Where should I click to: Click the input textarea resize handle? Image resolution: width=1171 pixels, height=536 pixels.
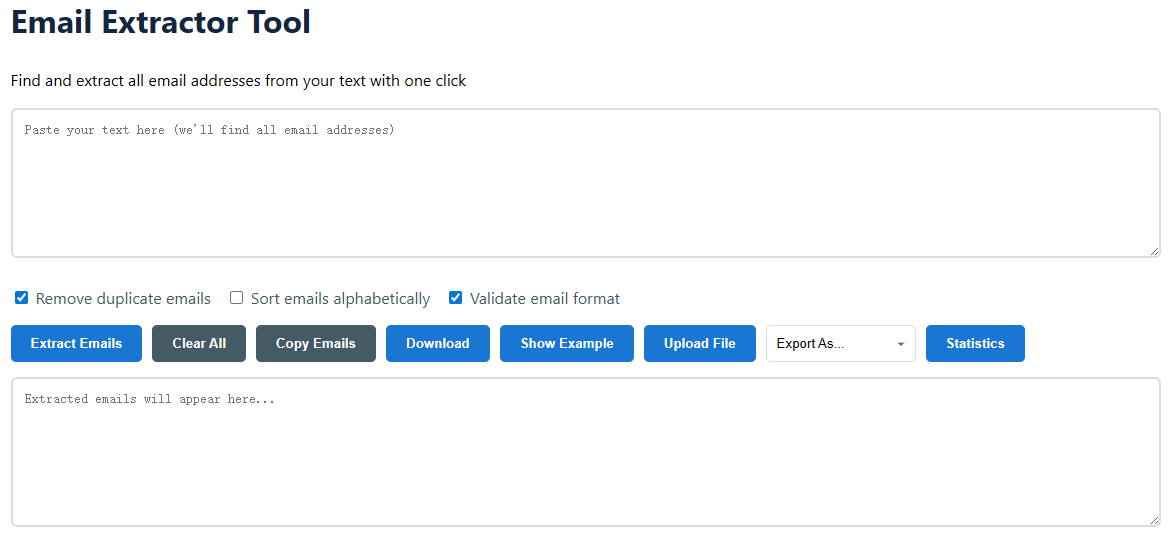pos(1154,251)
